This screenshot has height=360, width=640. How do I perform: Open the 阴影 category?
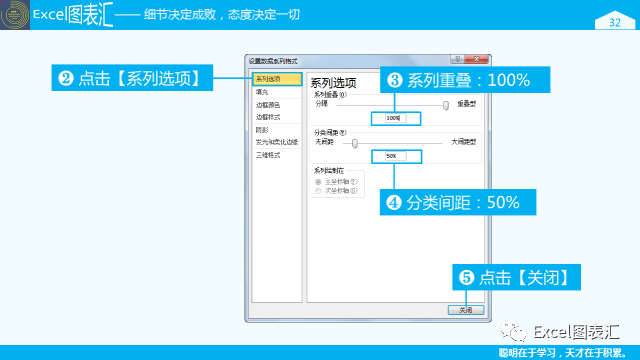(262, 130)
